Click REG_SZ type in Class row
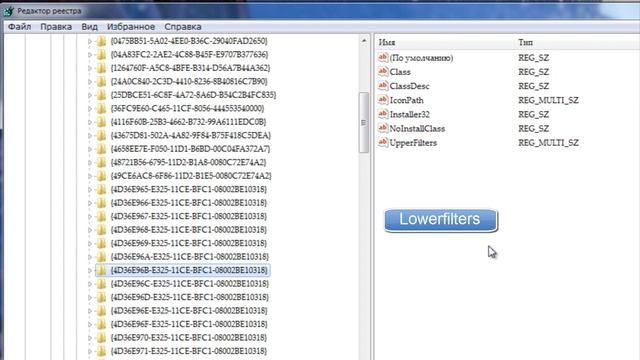This screenshot has height=360, width=640. click(x=533, y=71)
